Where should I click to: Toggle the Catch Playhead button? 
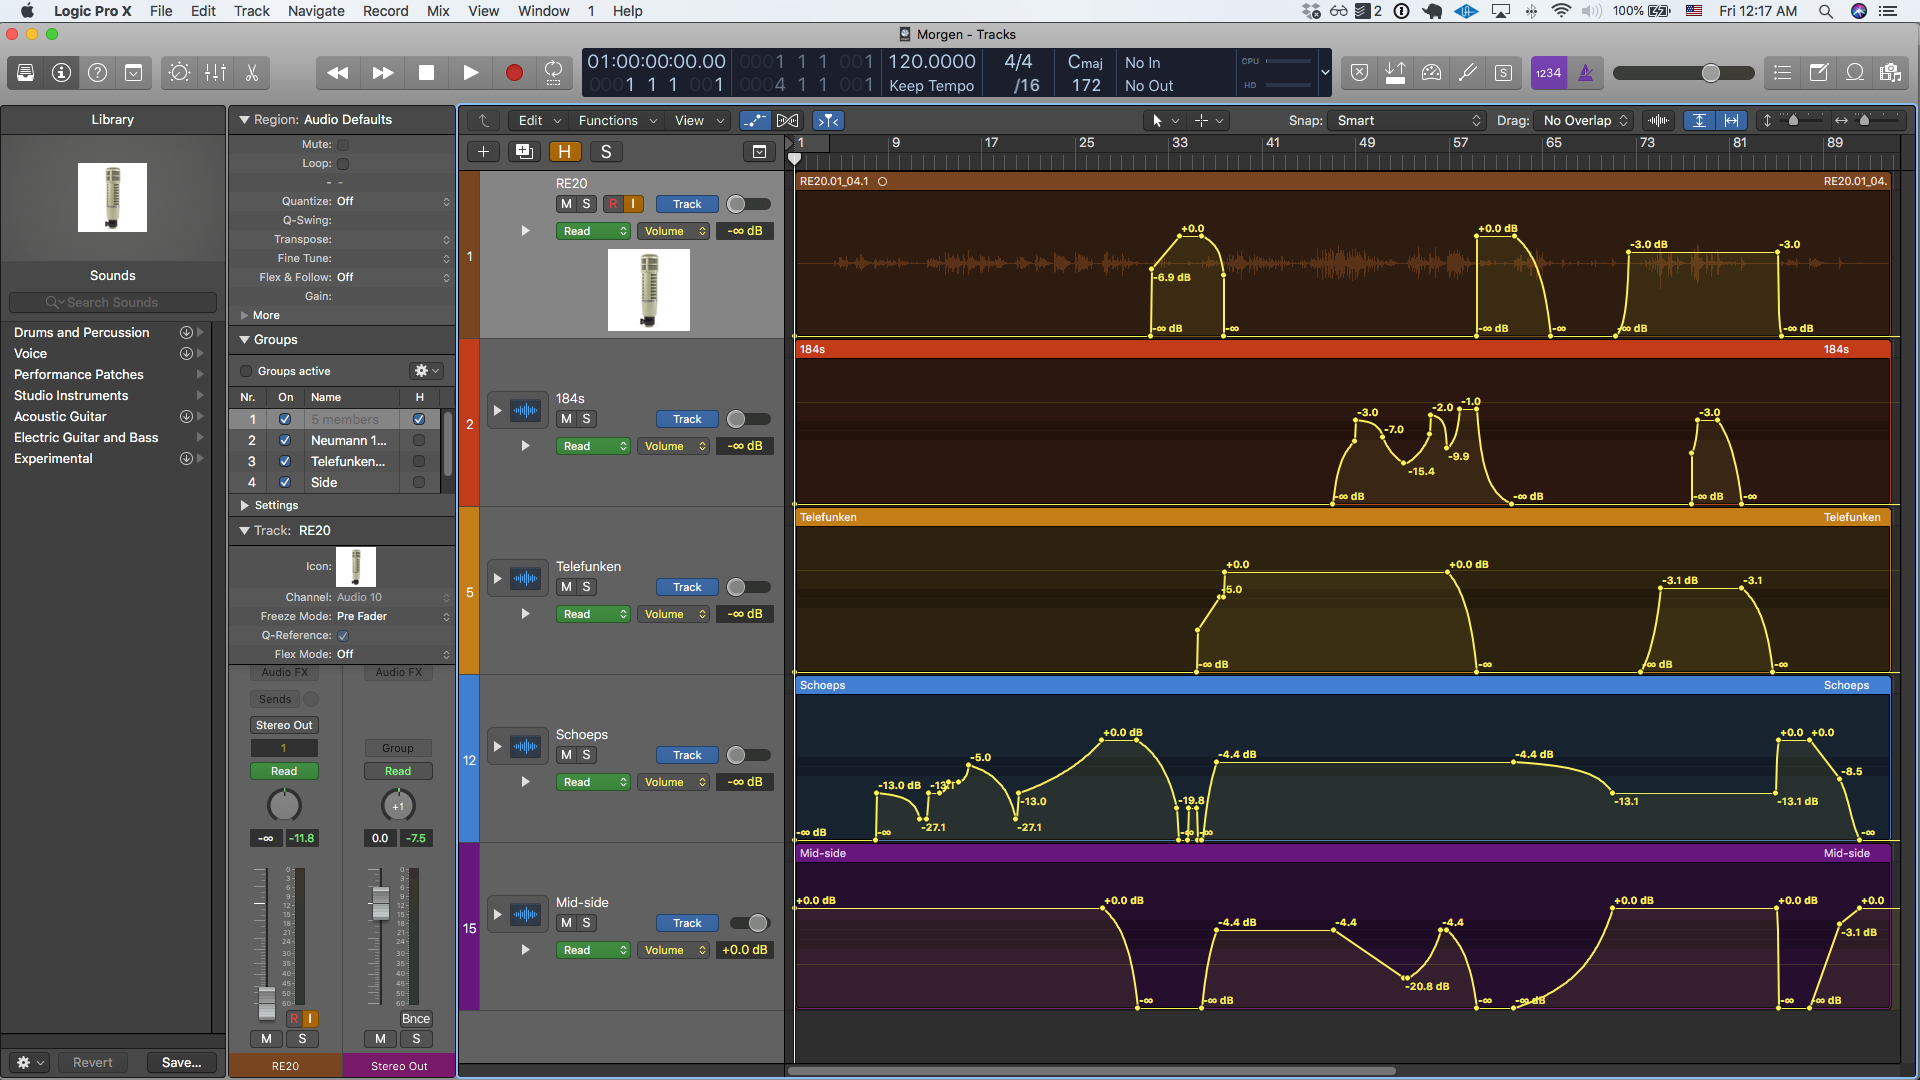[x=828, y=121]
